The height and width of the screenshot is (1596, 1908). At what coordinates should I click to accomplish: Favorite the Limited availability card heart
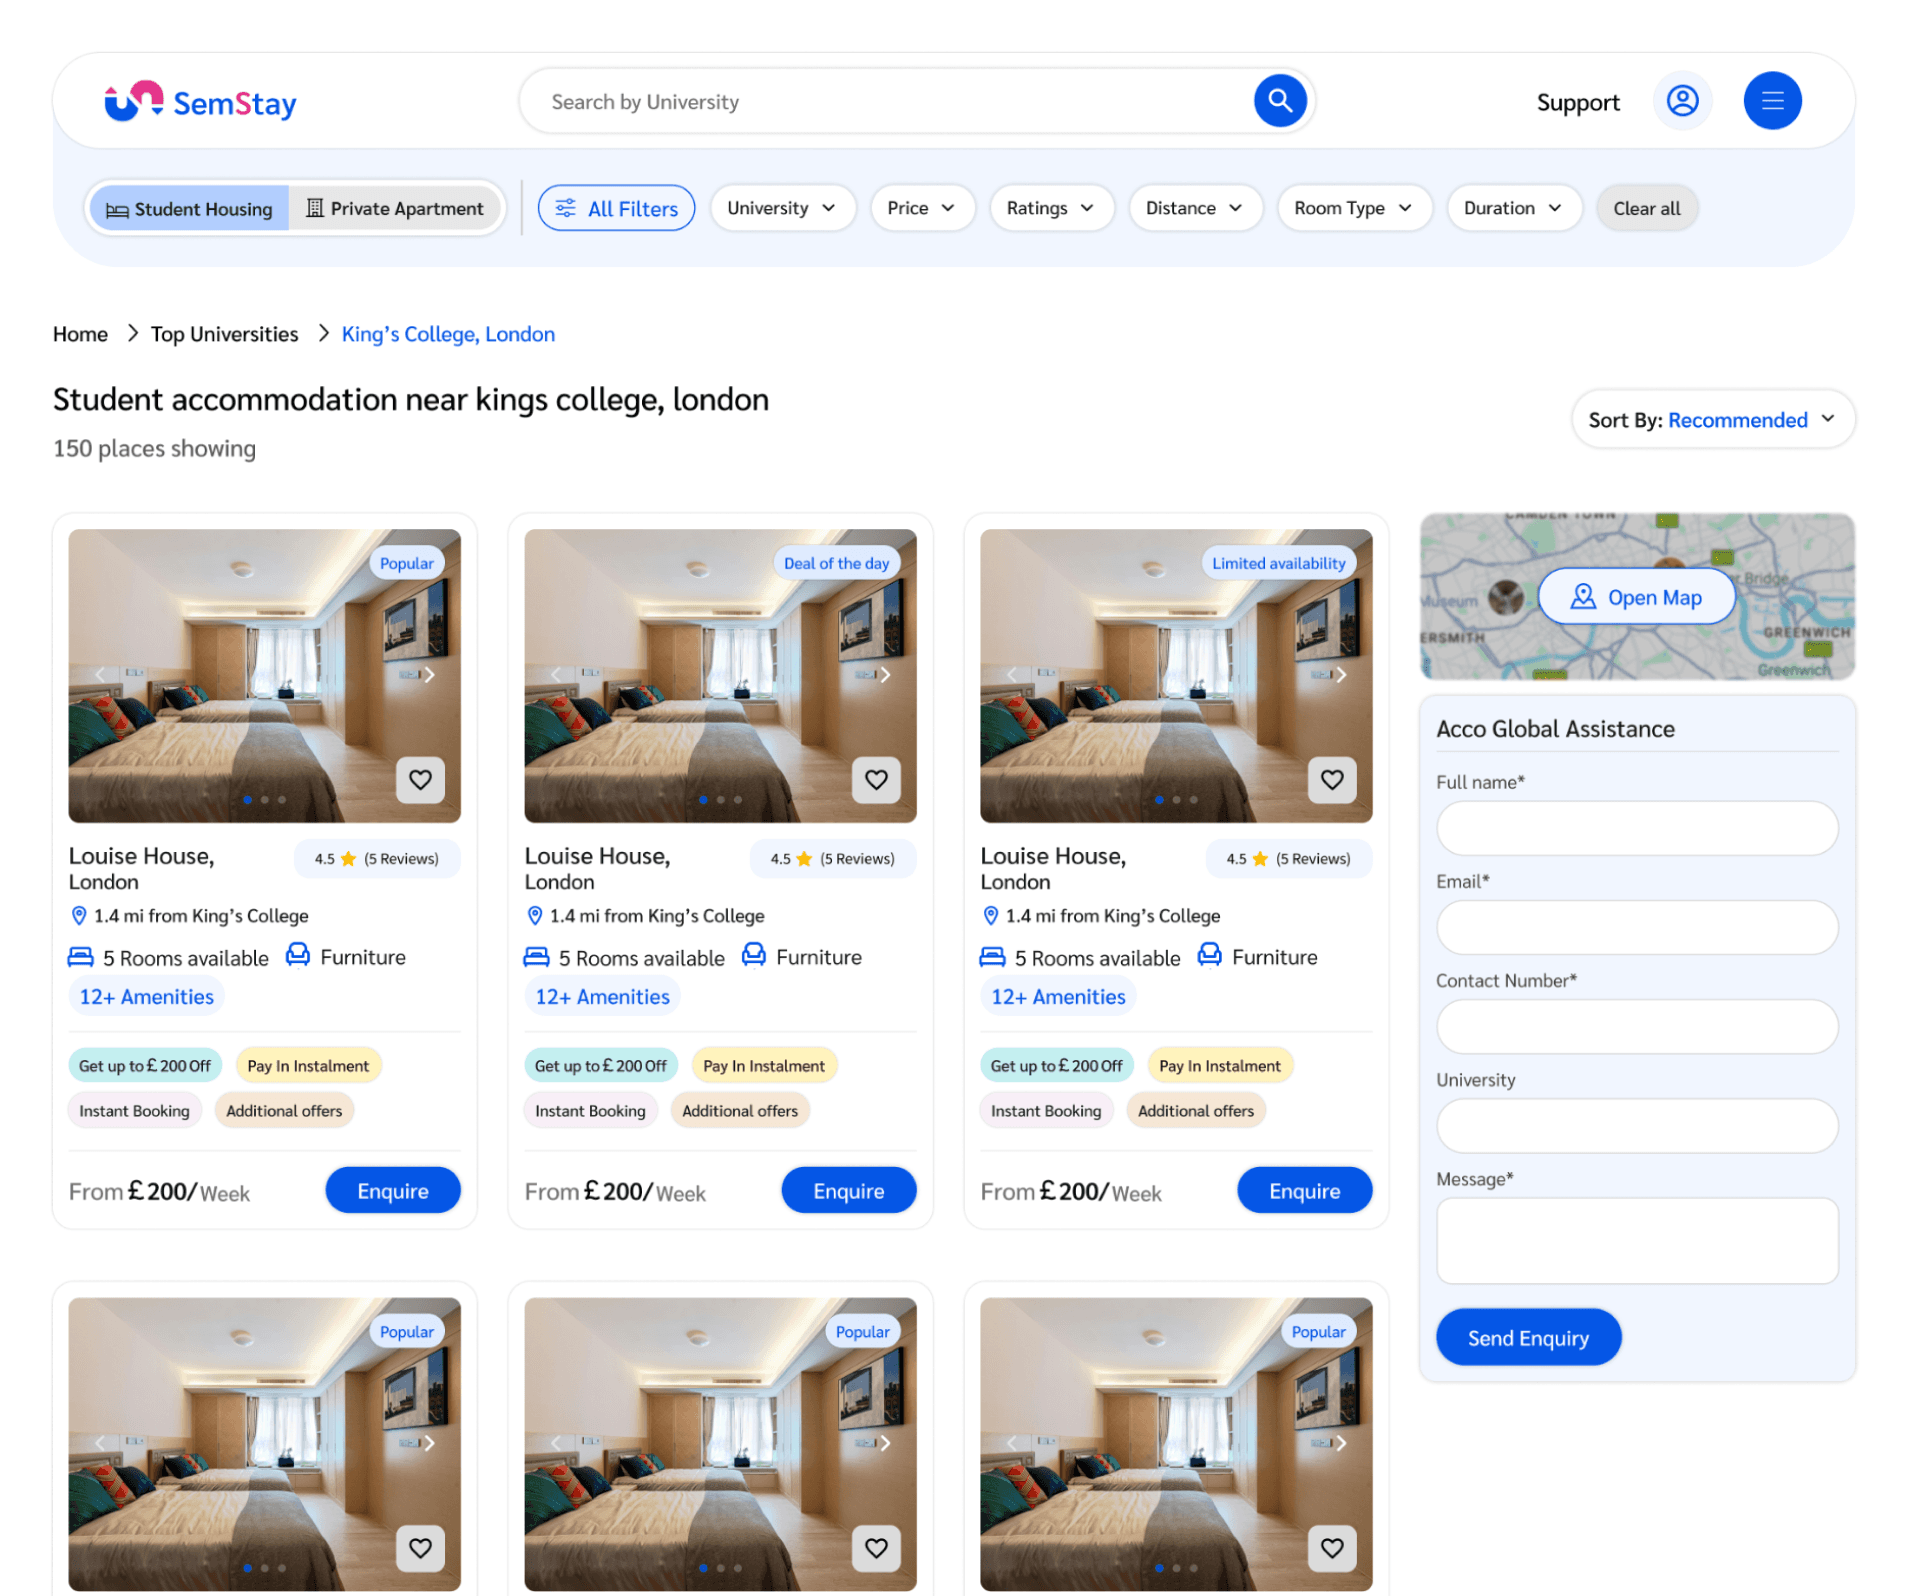tap(1332, 779)
